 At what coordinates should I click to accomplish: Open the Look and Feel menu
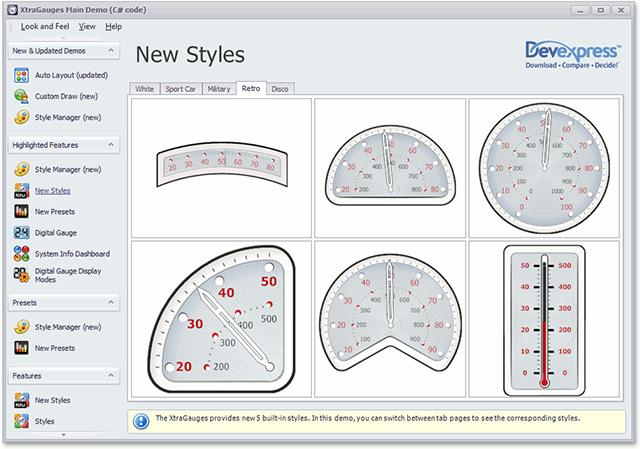[46, 26]
